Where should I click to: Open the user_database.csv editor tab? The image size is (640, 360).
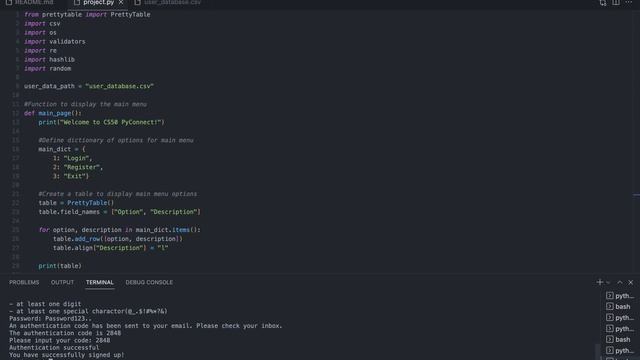pos(168,2)
